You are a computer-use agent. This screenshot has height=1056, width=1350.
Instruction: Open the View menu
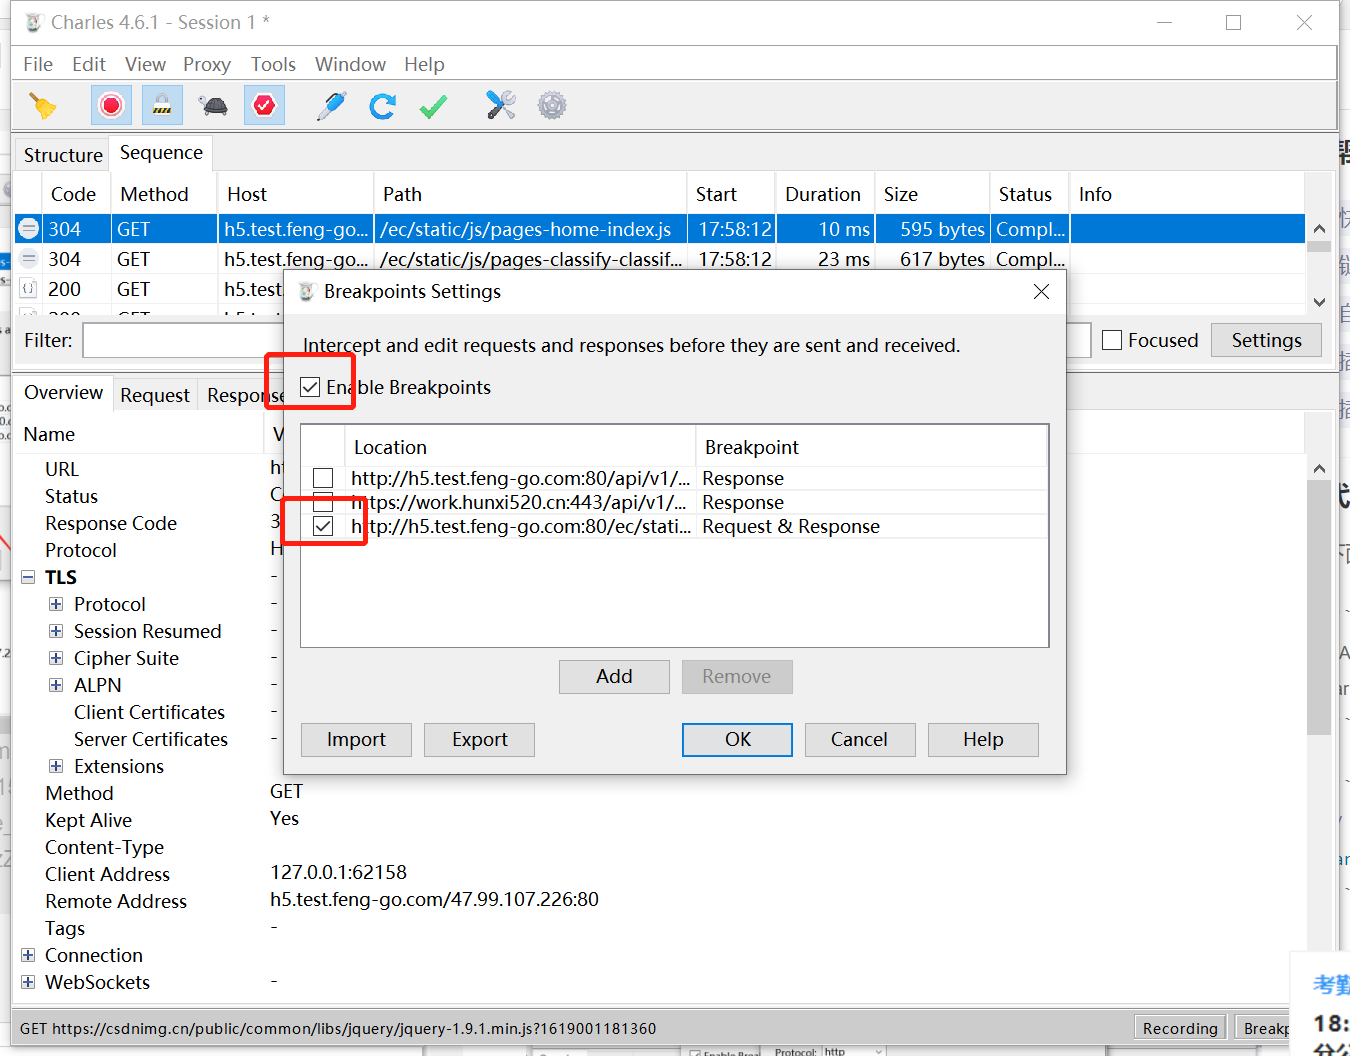coord(145,64)
